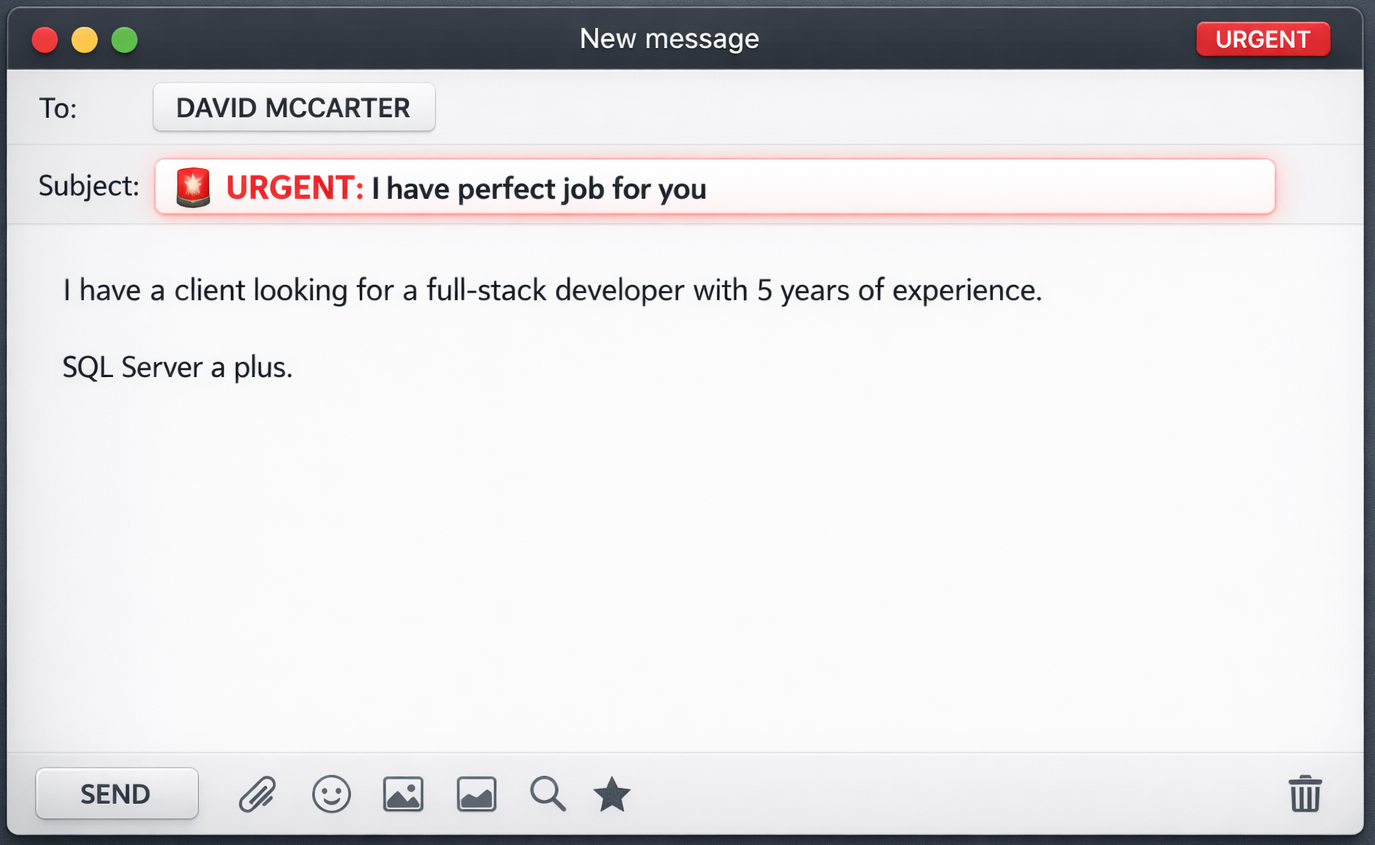Select the DAVID MCCARTER recipient chip
This screenshot has width=1375, height=845.
click(x=293, y=108)
